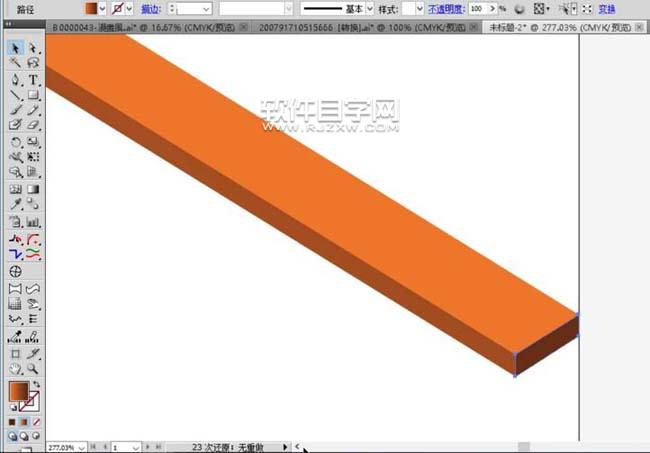This screenshot has width=650, height=453.
Task: Open the fill color dropdown in control bar
Action: tap(102, 8)
